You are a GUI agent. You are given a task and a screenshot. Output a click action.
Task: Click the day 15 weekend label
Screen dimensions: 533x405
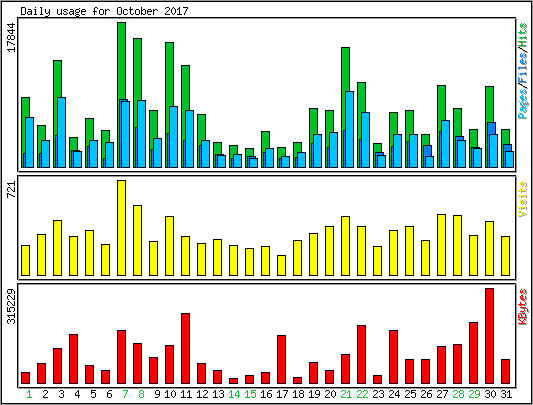coord(250,394)
